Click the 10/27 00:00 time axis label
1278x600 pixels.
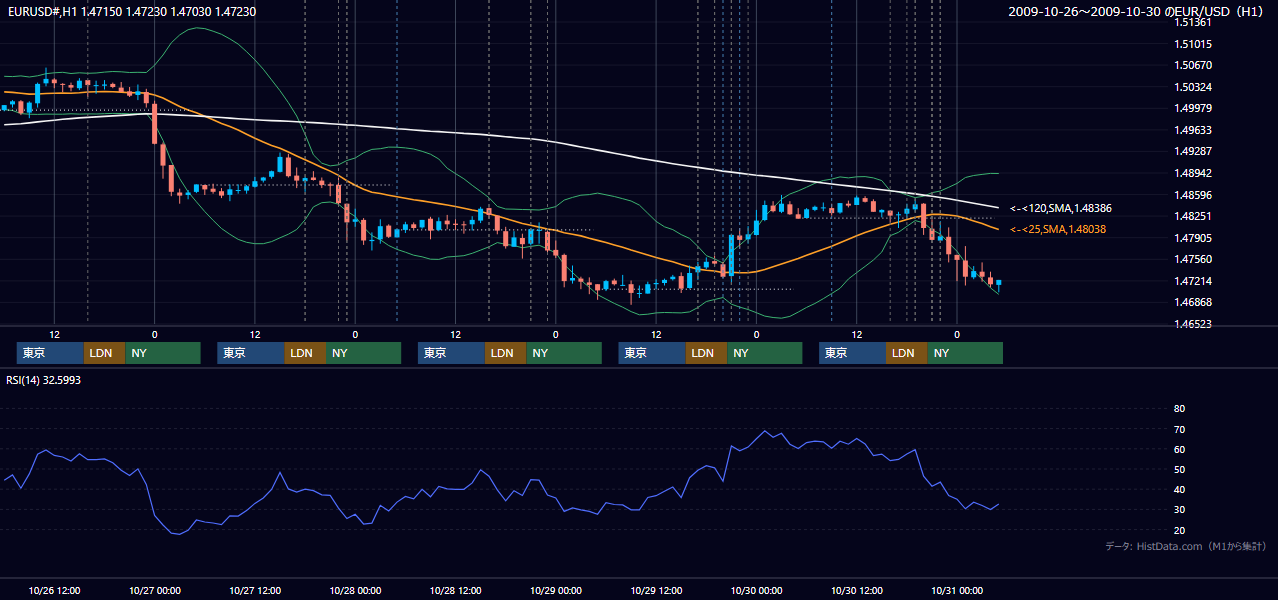point(154,590)
